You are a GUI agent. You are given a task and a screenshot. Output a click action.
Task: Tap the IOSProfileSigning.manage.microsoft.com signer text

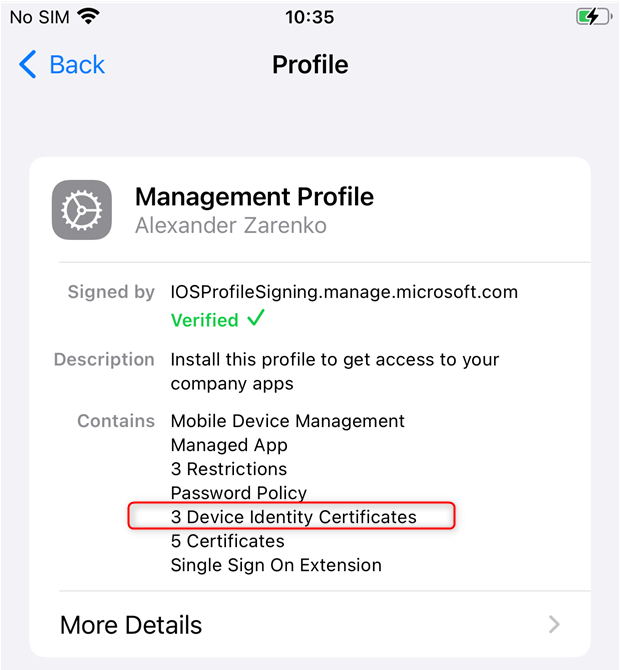[x=344, y=292]
